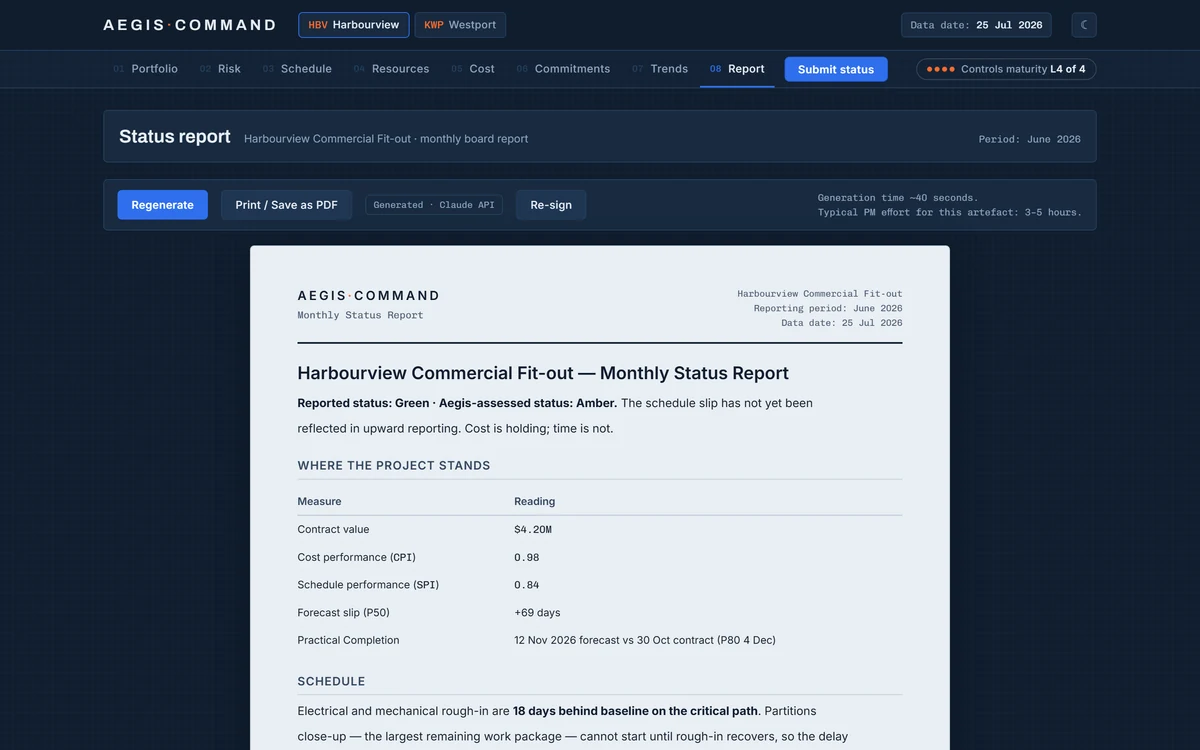1200x750 pixels.
Task: Click the AEGIS·COMMAND logo in header
Action: [x=189, y=25]
